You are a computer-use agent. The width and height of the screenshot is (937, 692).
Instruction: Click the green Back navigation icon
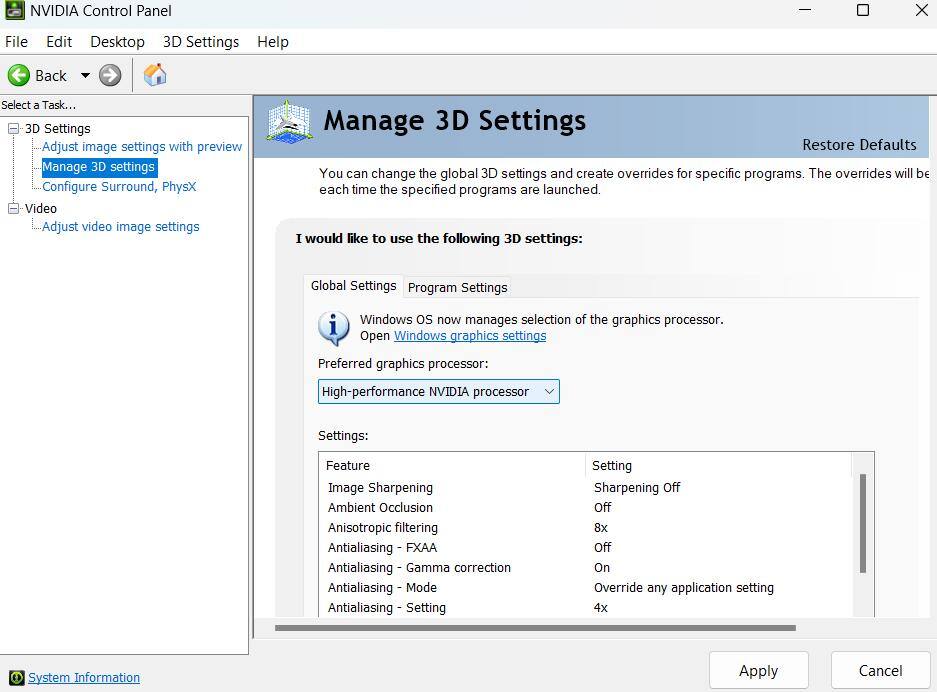[19, 75]
